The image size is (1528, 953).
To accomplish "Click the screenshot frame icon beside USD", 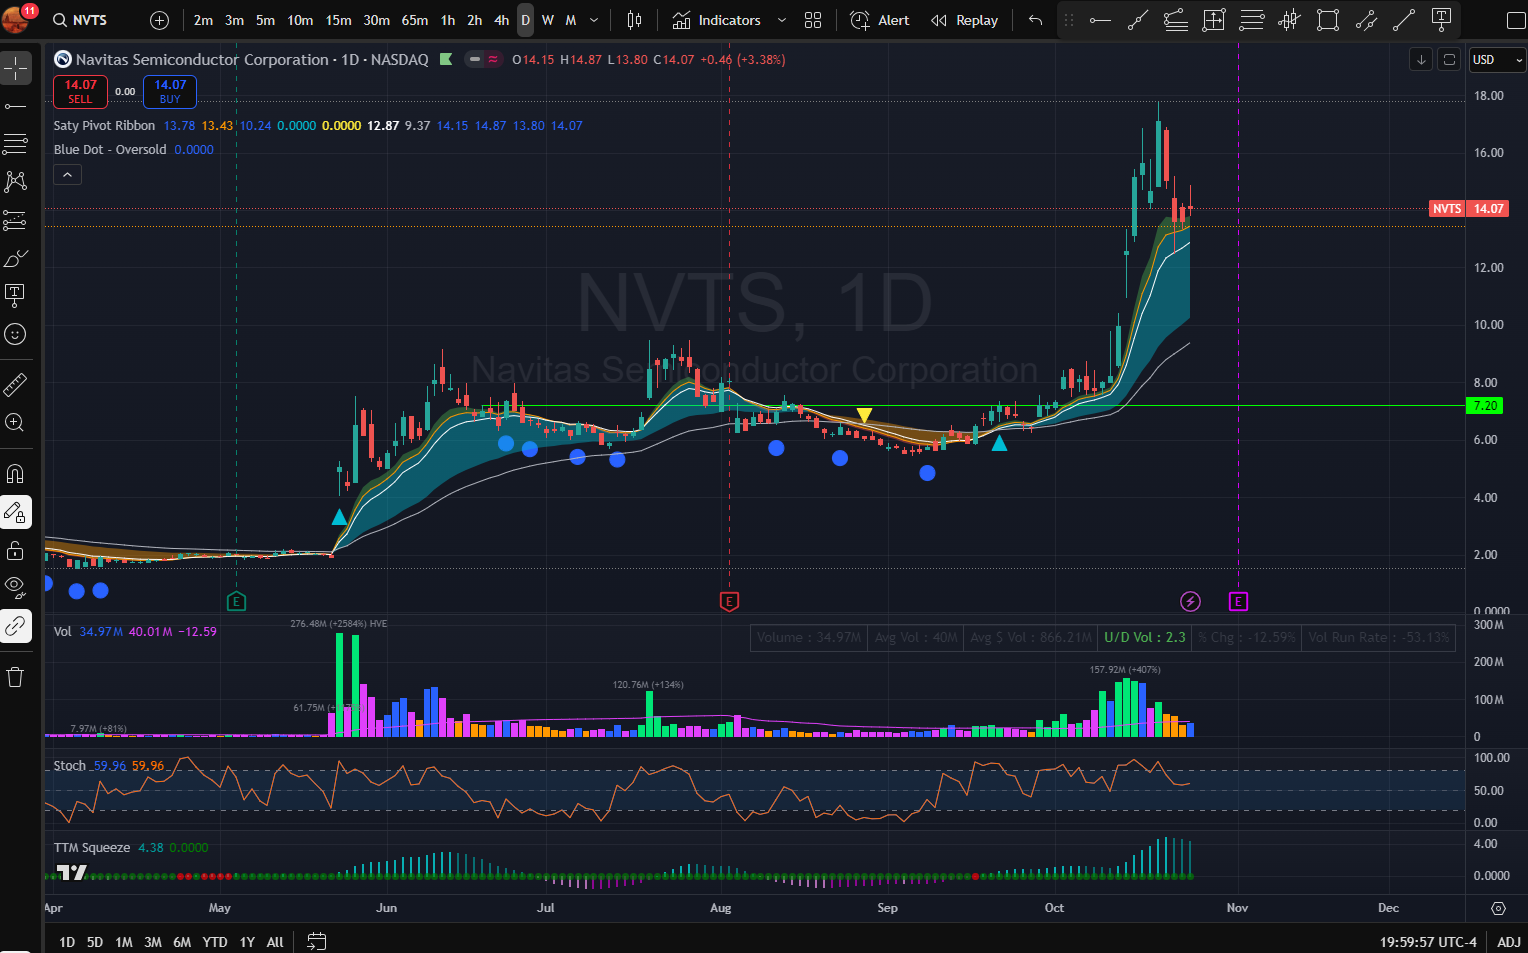I will (x=1449, y=60).
